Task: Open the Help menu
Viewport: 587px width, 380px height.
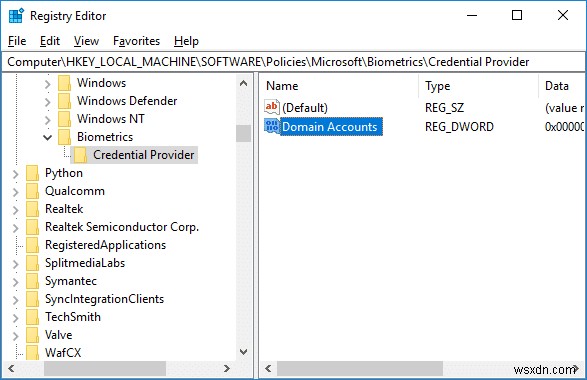Action: [x=186, y=41]
